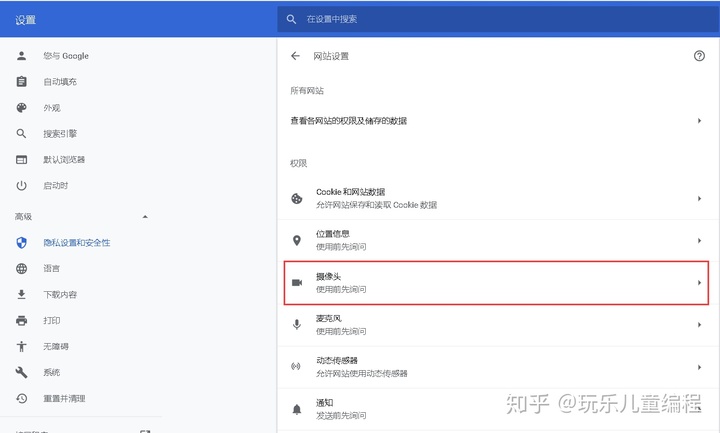Click the cookie icon in permissions list
The width and height of the screenshot is (720, 433).
(297, 199)
